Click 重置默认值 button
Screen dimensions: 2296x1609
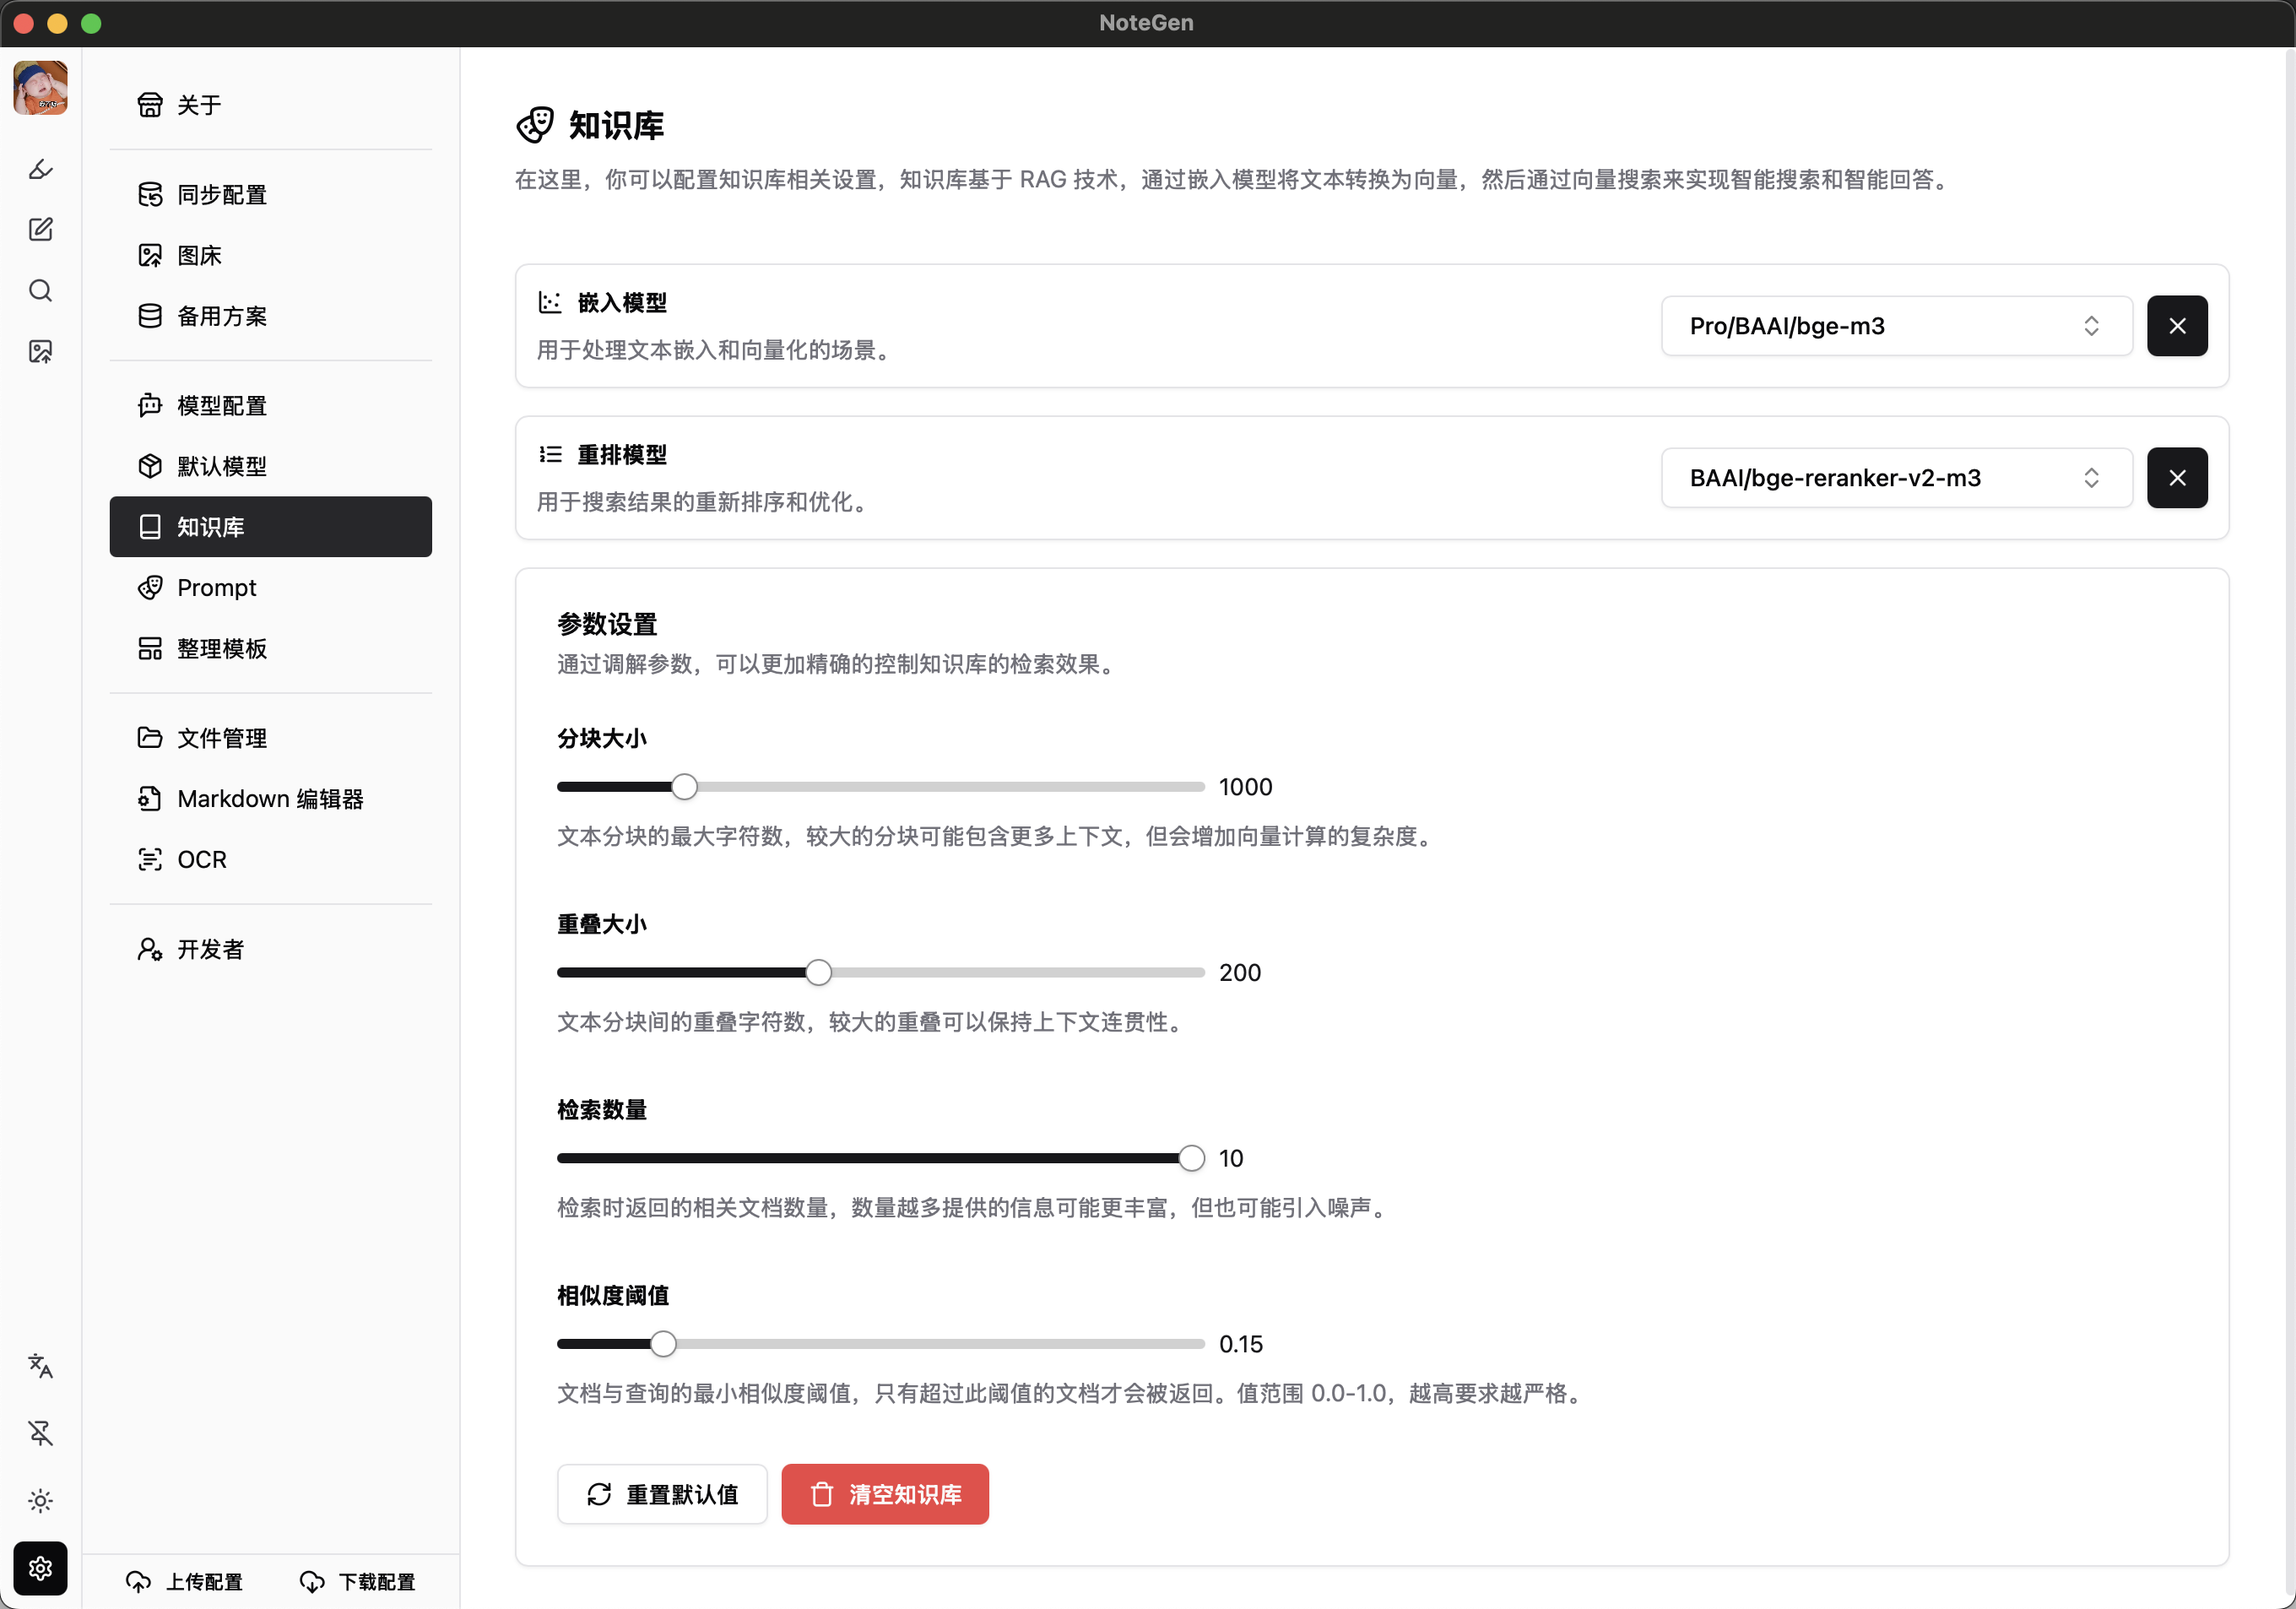(662, 1494)
